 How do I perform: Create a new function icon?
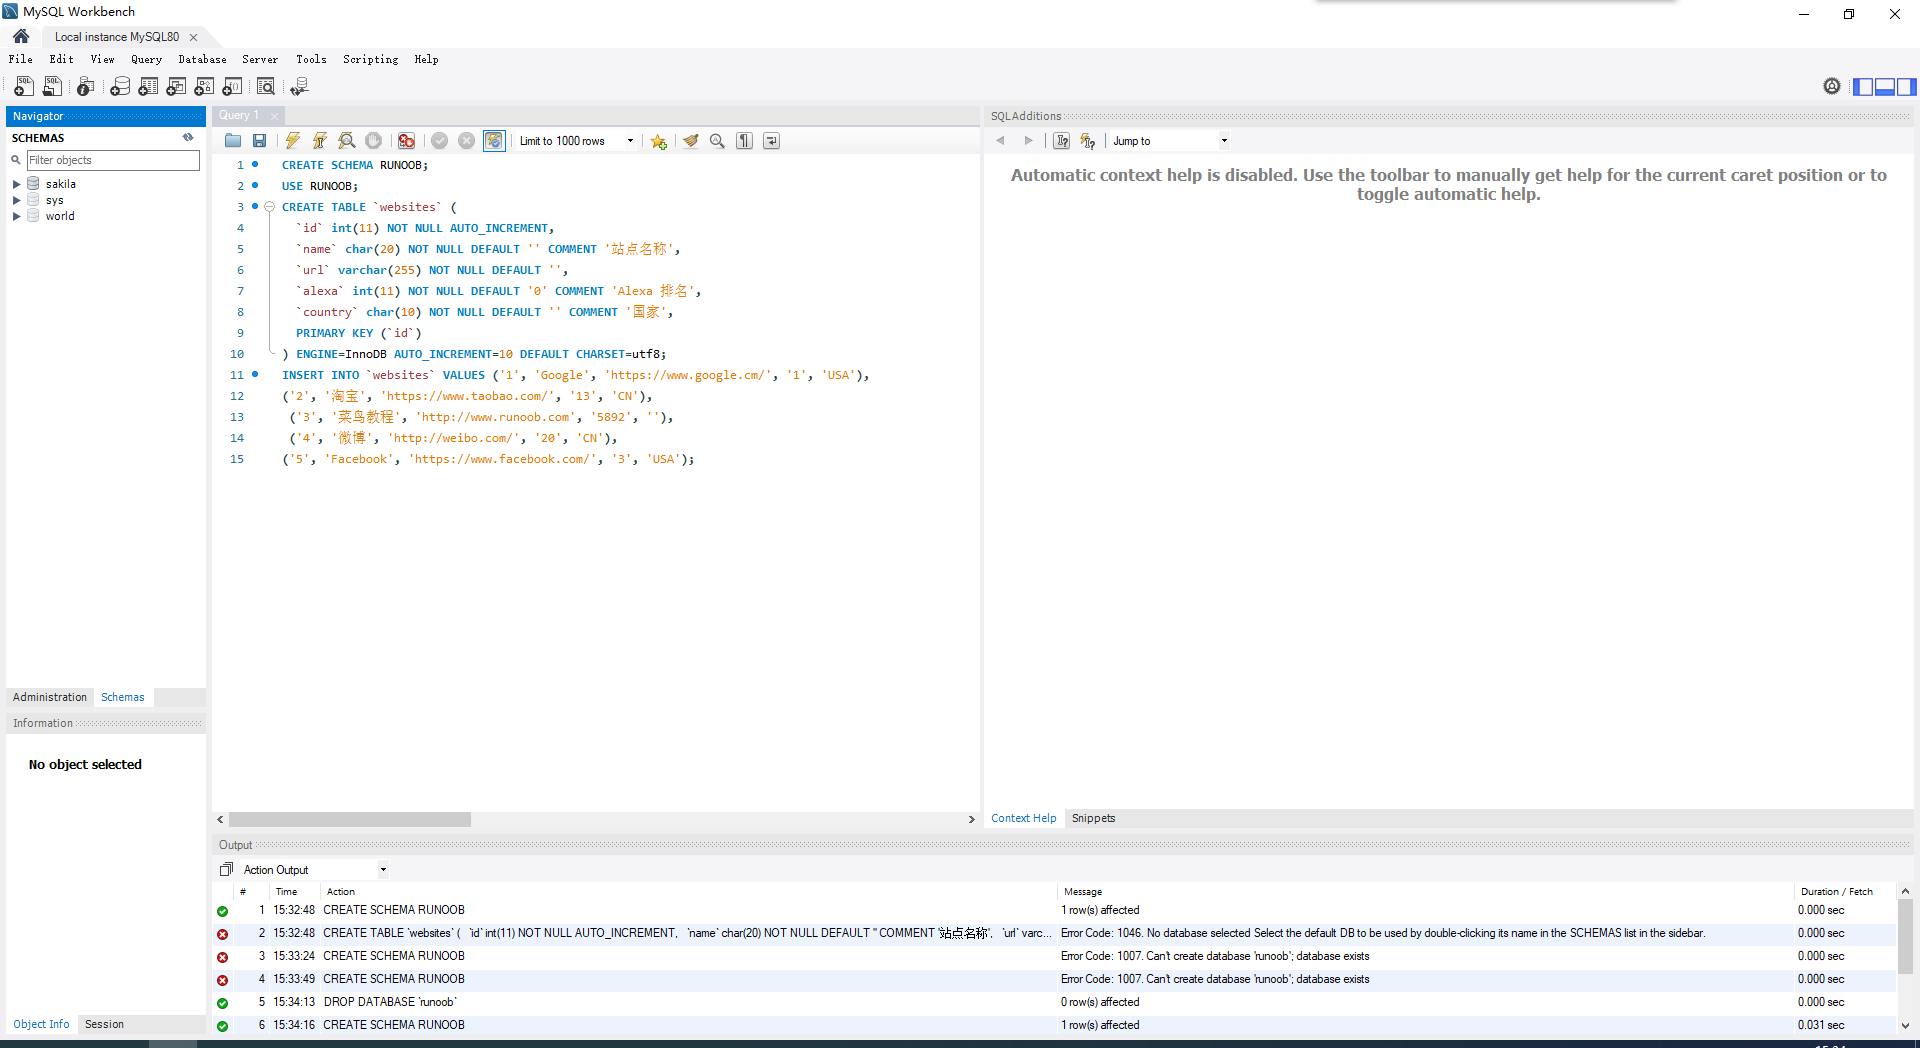(232, 87)
